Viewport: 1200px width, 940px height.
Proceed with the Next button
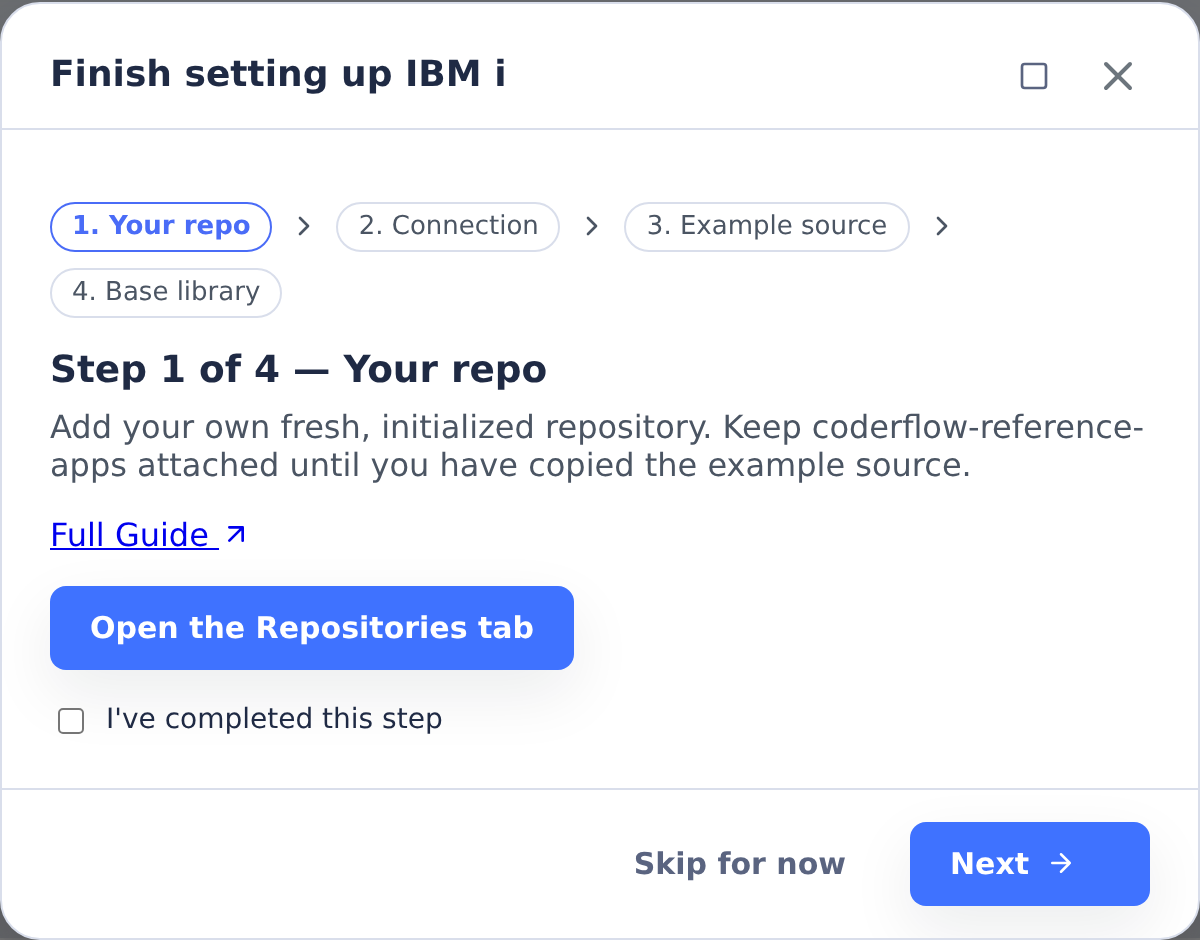click(x=1030, y=864)
